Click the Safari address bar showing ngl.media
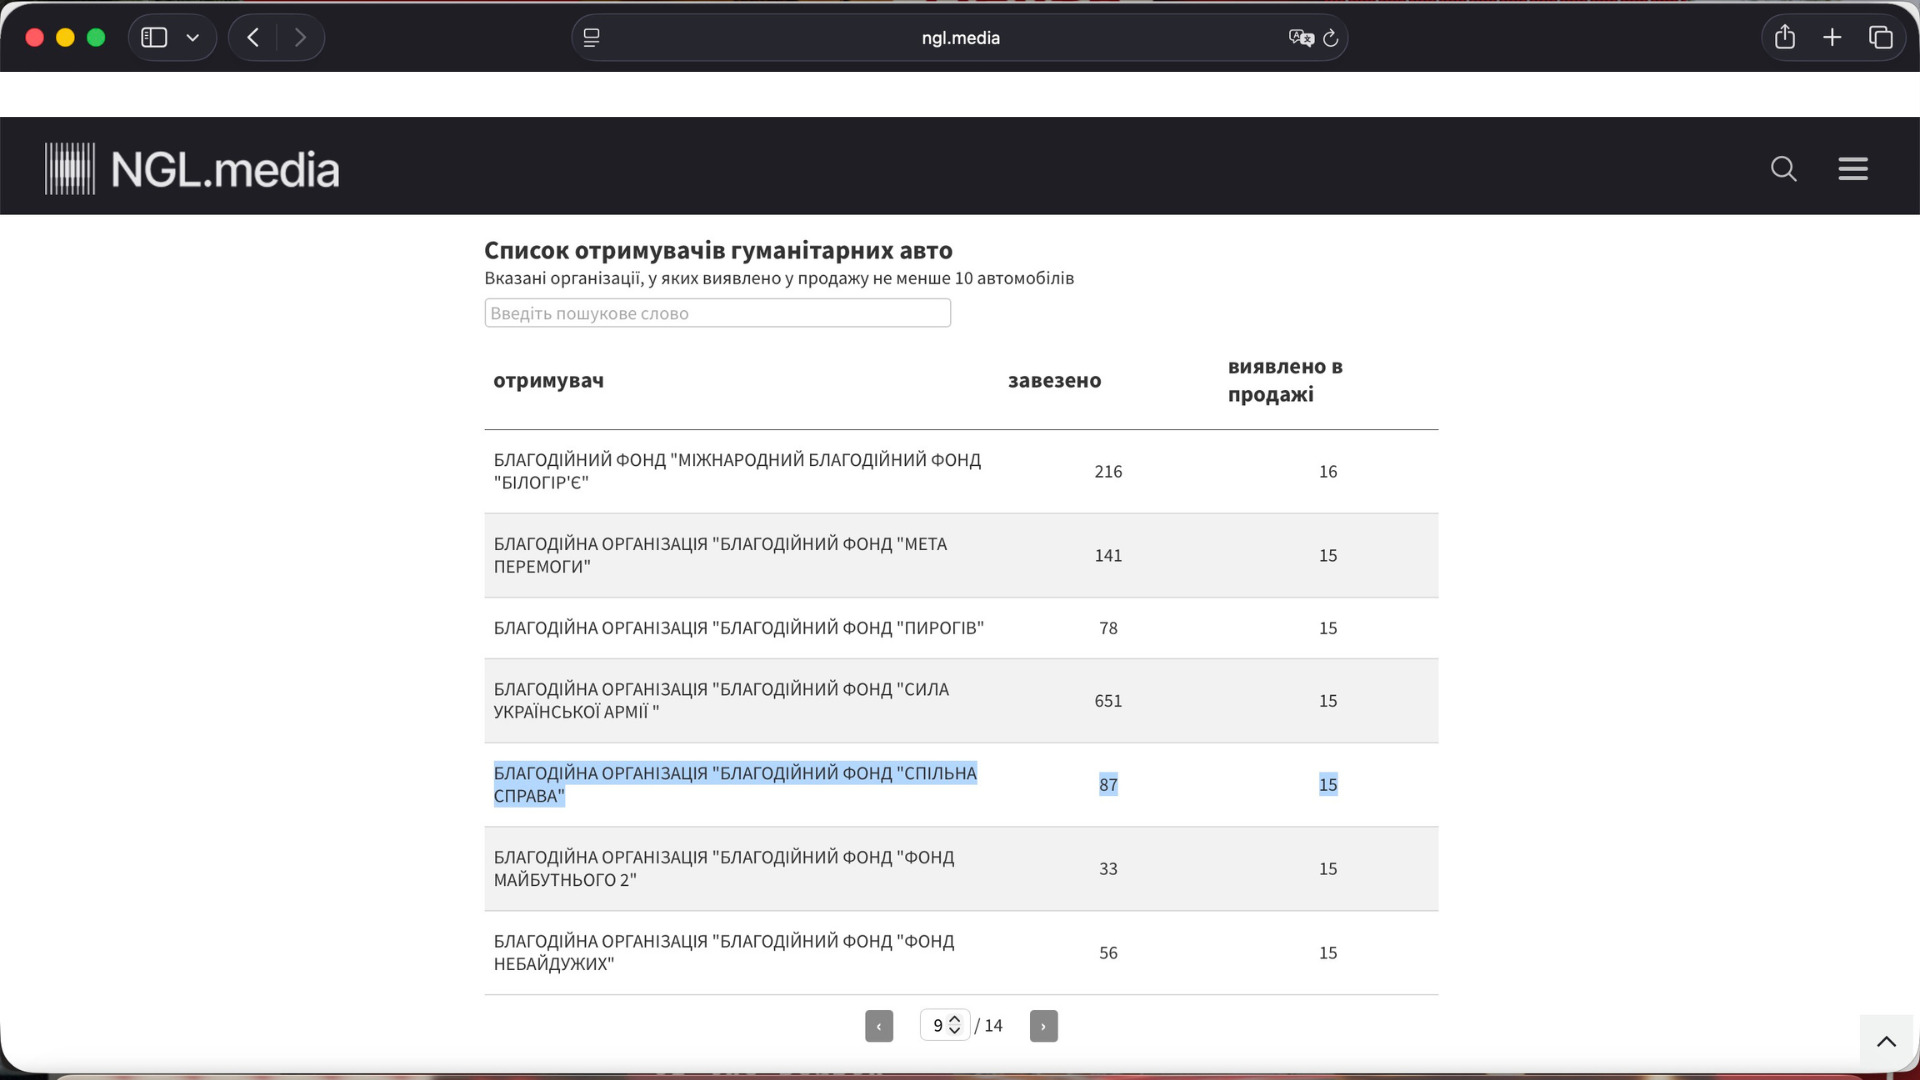The width and height of the screenshot is (1920, 1080). (x=960, y=38)
